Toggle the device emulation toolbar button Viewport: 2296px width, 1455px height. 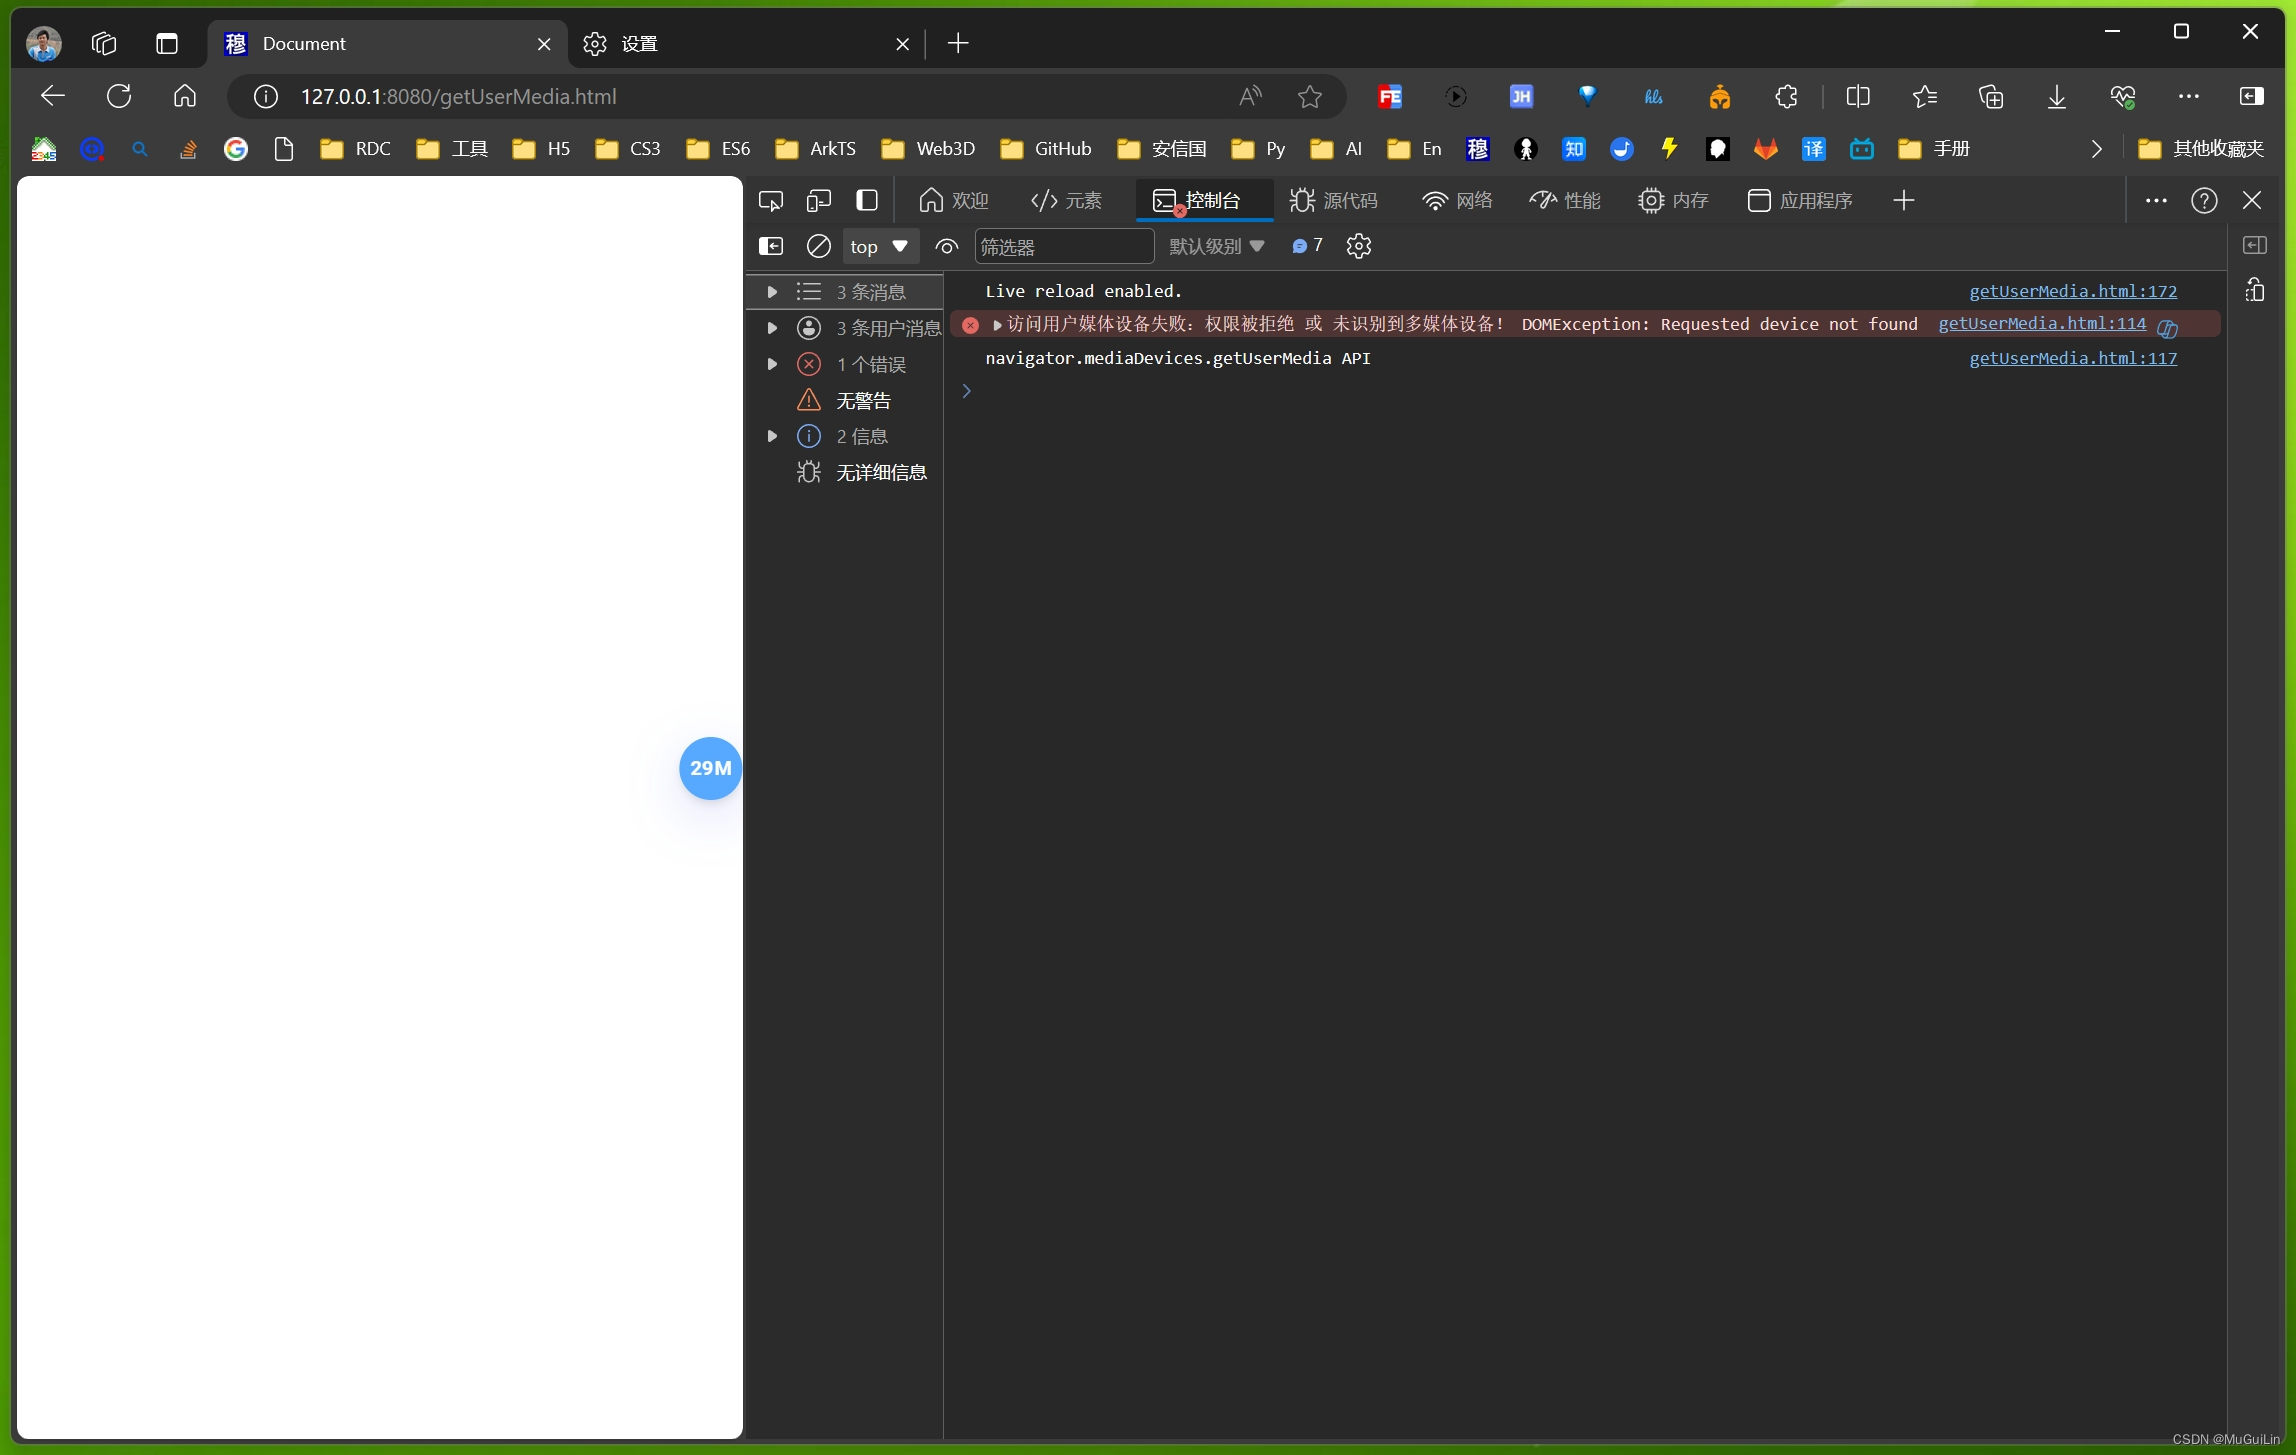[817, 199]
